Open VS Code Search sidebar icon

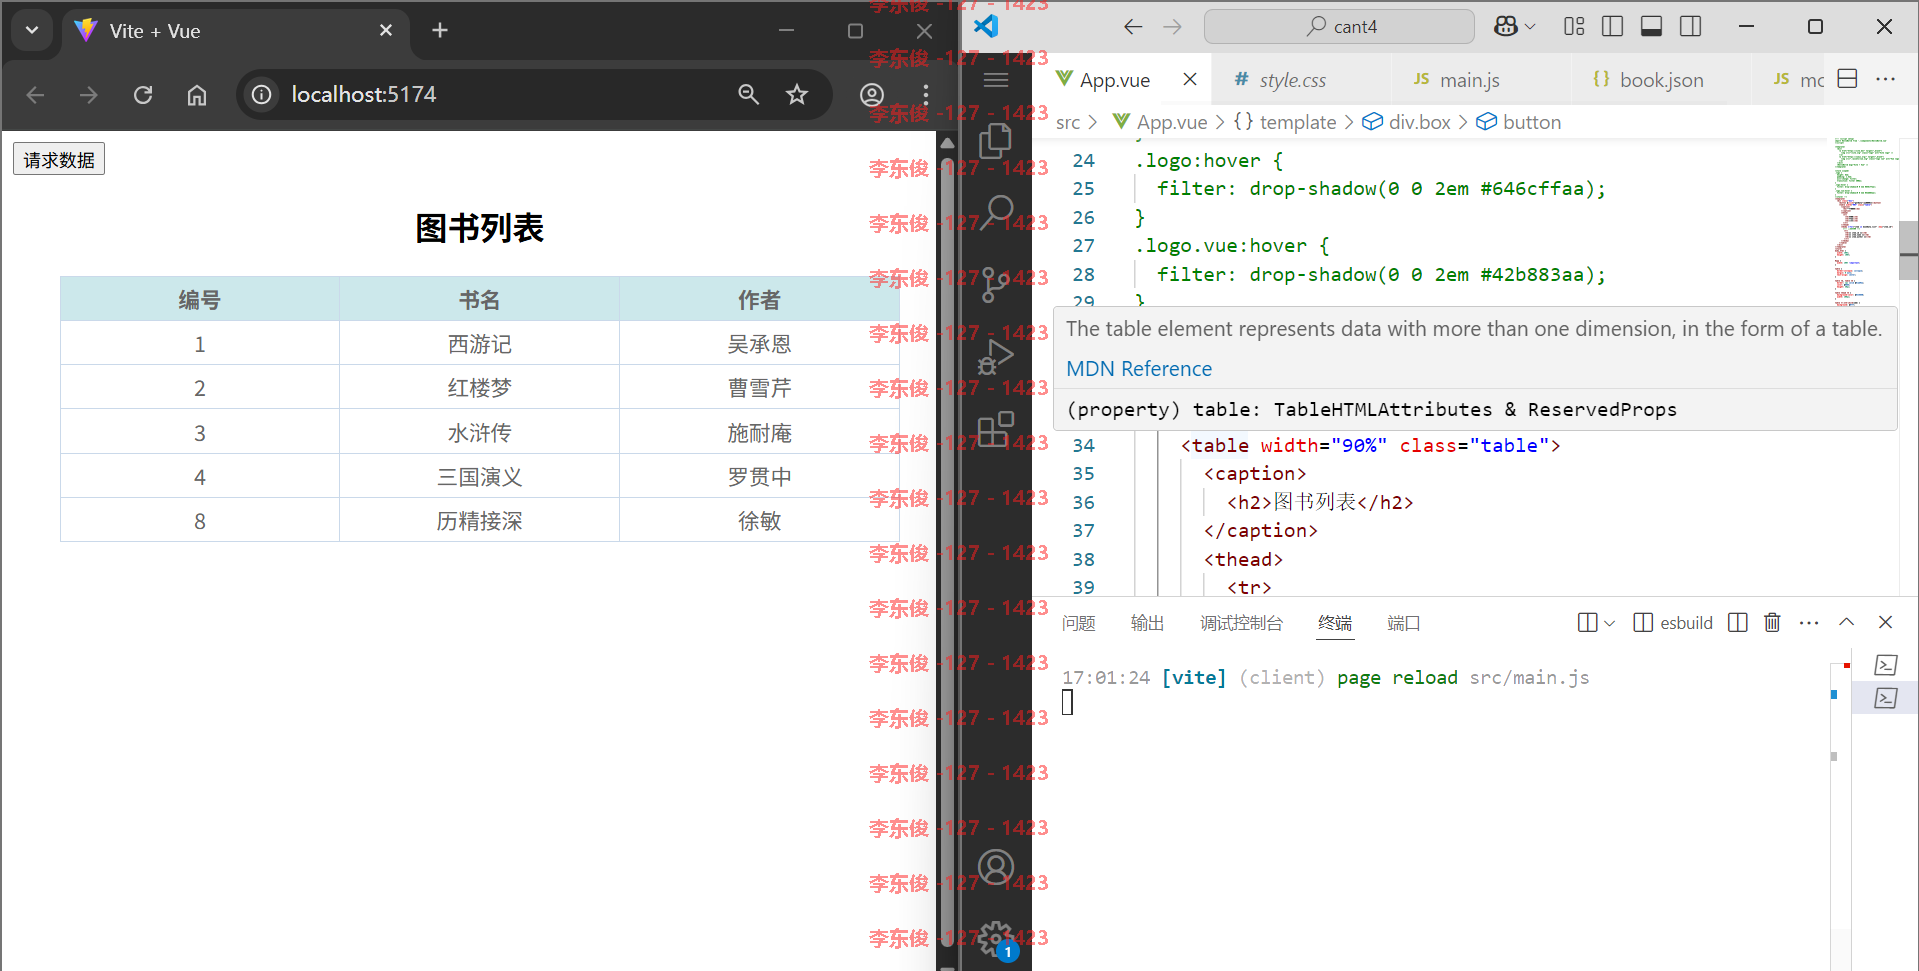(995, 212)
